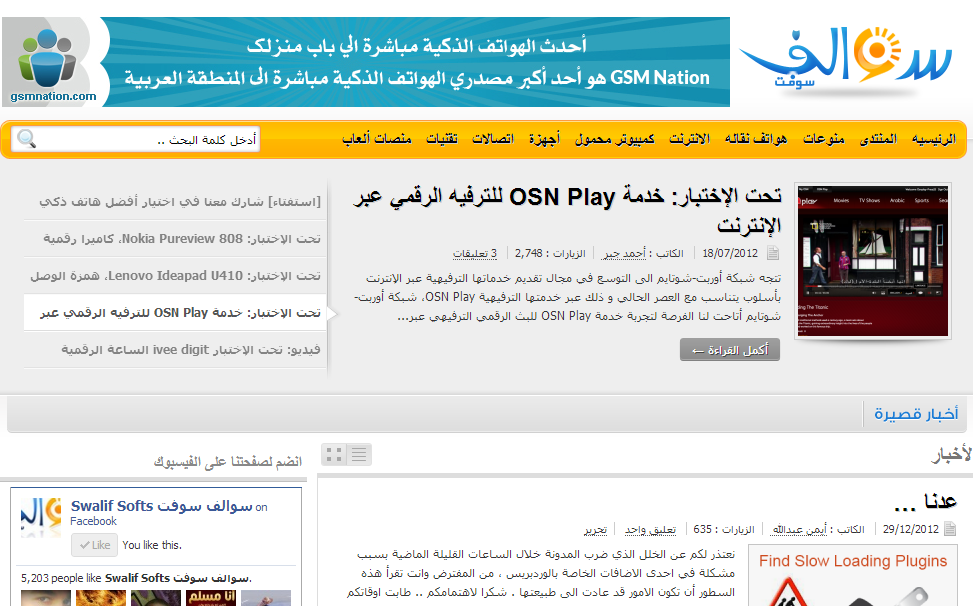Click author link أحمد جبر

pyautogui.click(x=625, y=254)
